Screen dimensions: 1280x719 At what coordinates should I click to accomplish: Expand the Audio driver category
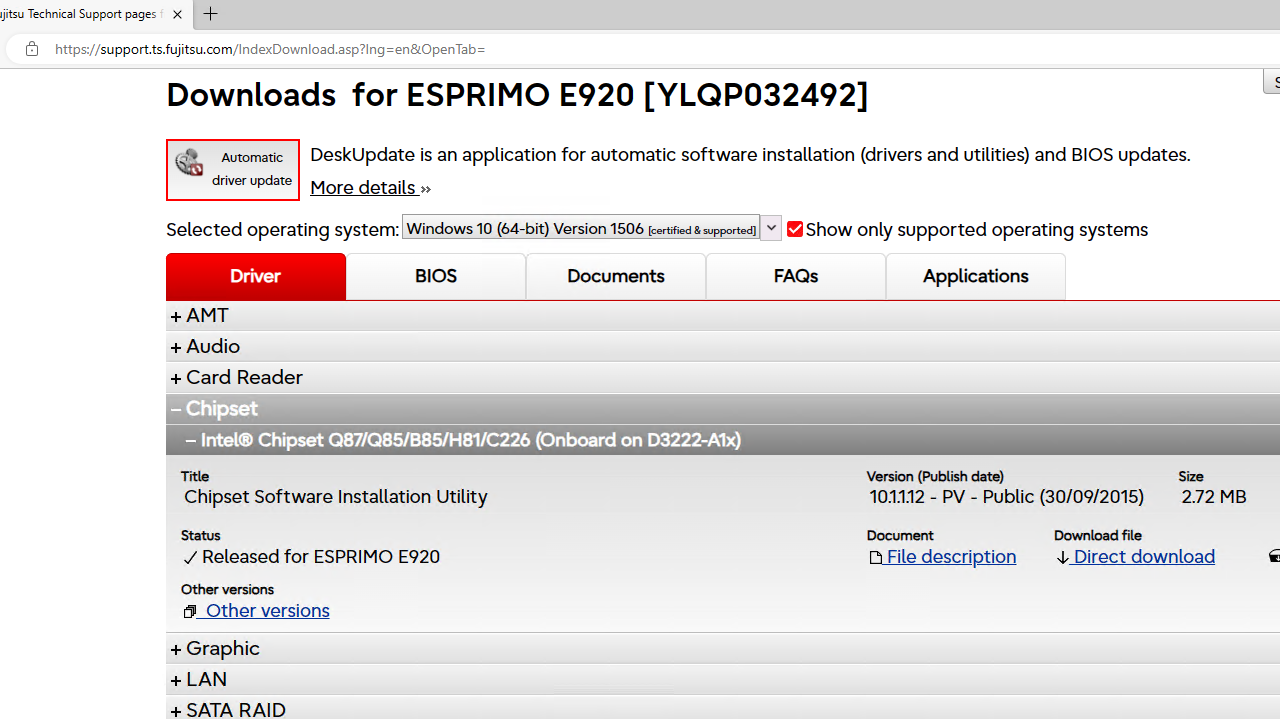click(x=723, y=346)
